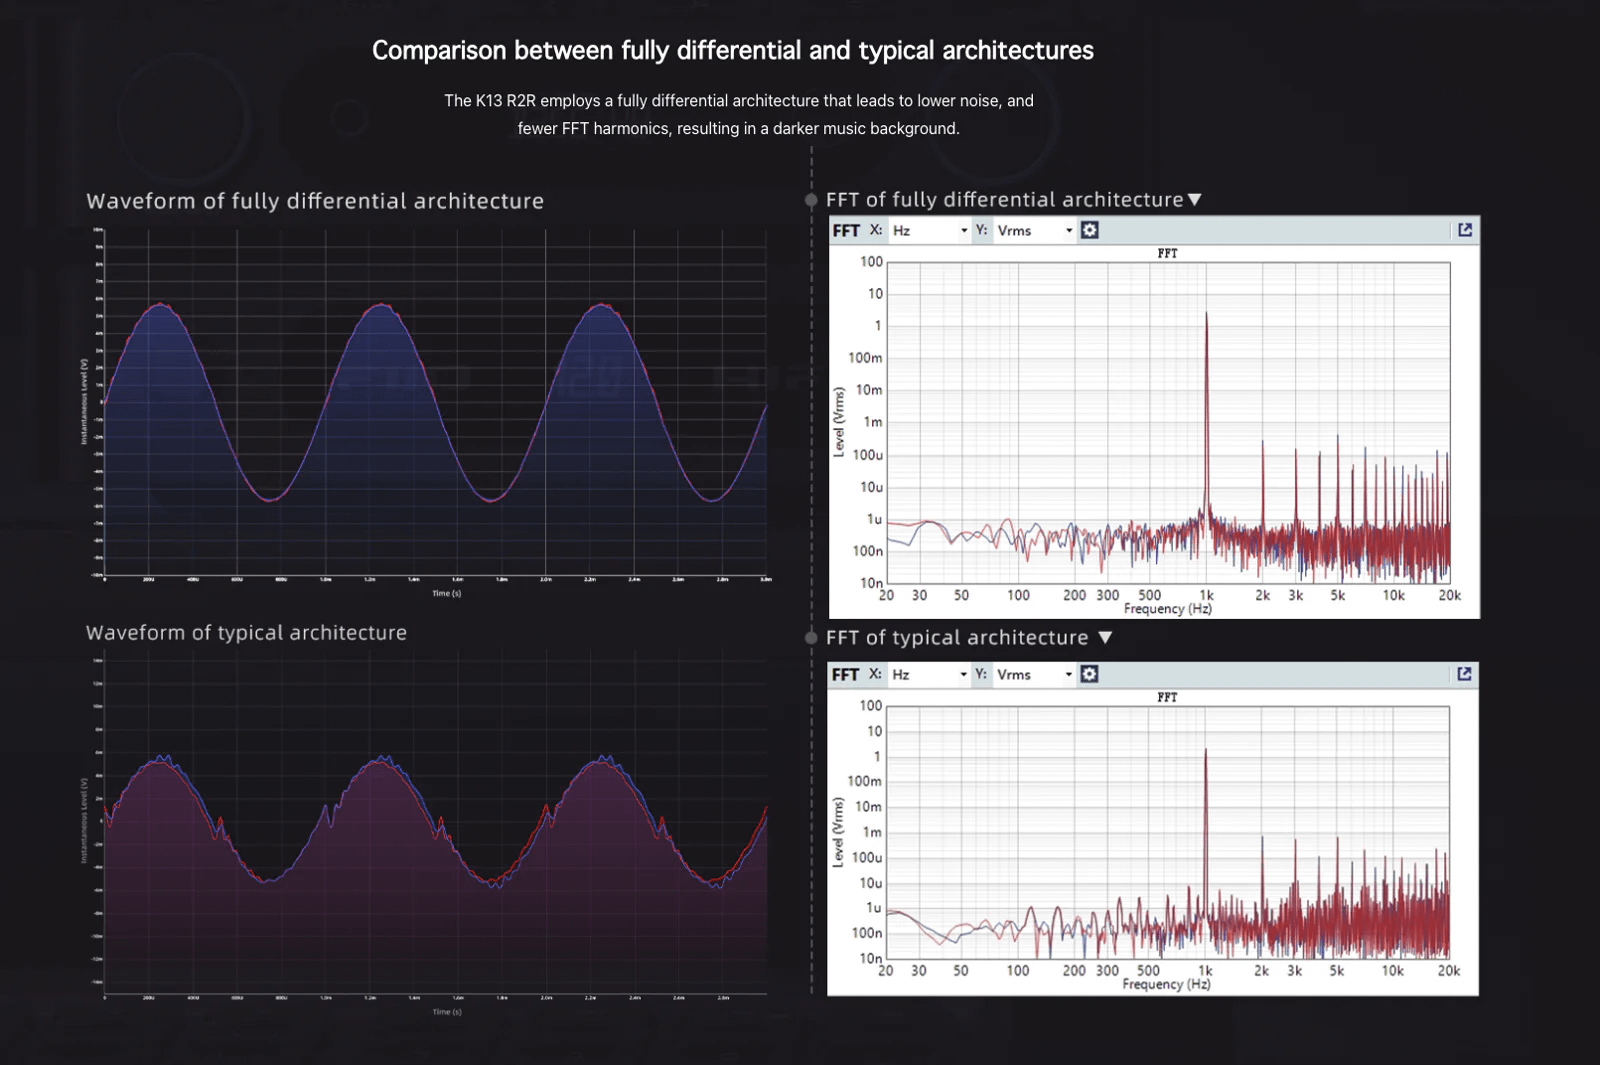The height and width of the screenshot is (1065, 1600).
Task: Click the first peak of the fully differential waveform
Action: point(159,304)
